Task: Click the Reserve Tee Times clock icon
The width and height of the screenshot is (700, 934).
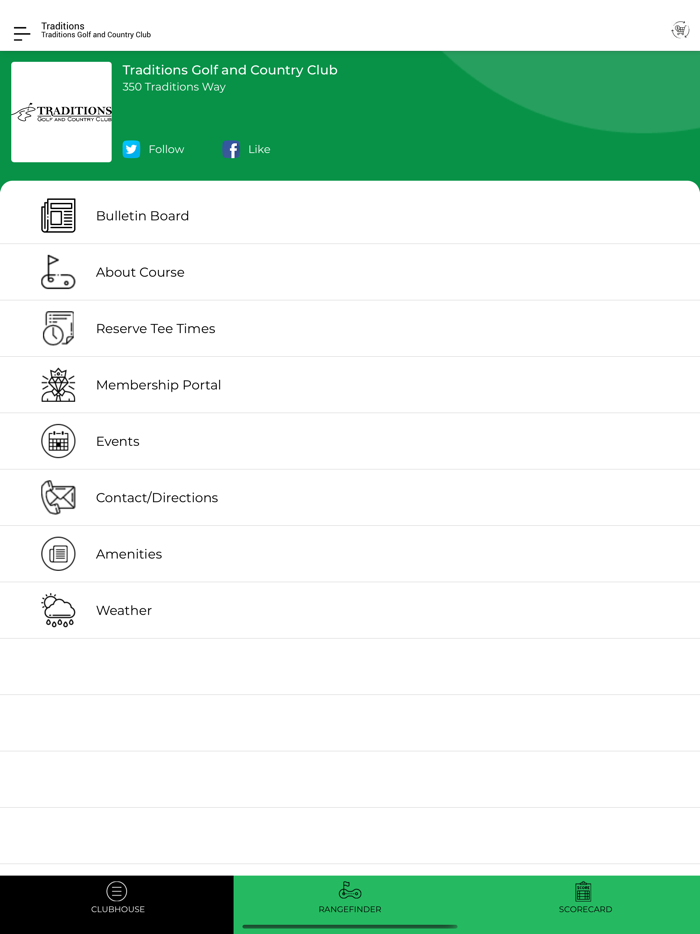Action: pyautogui.click(x=58, y=328)
